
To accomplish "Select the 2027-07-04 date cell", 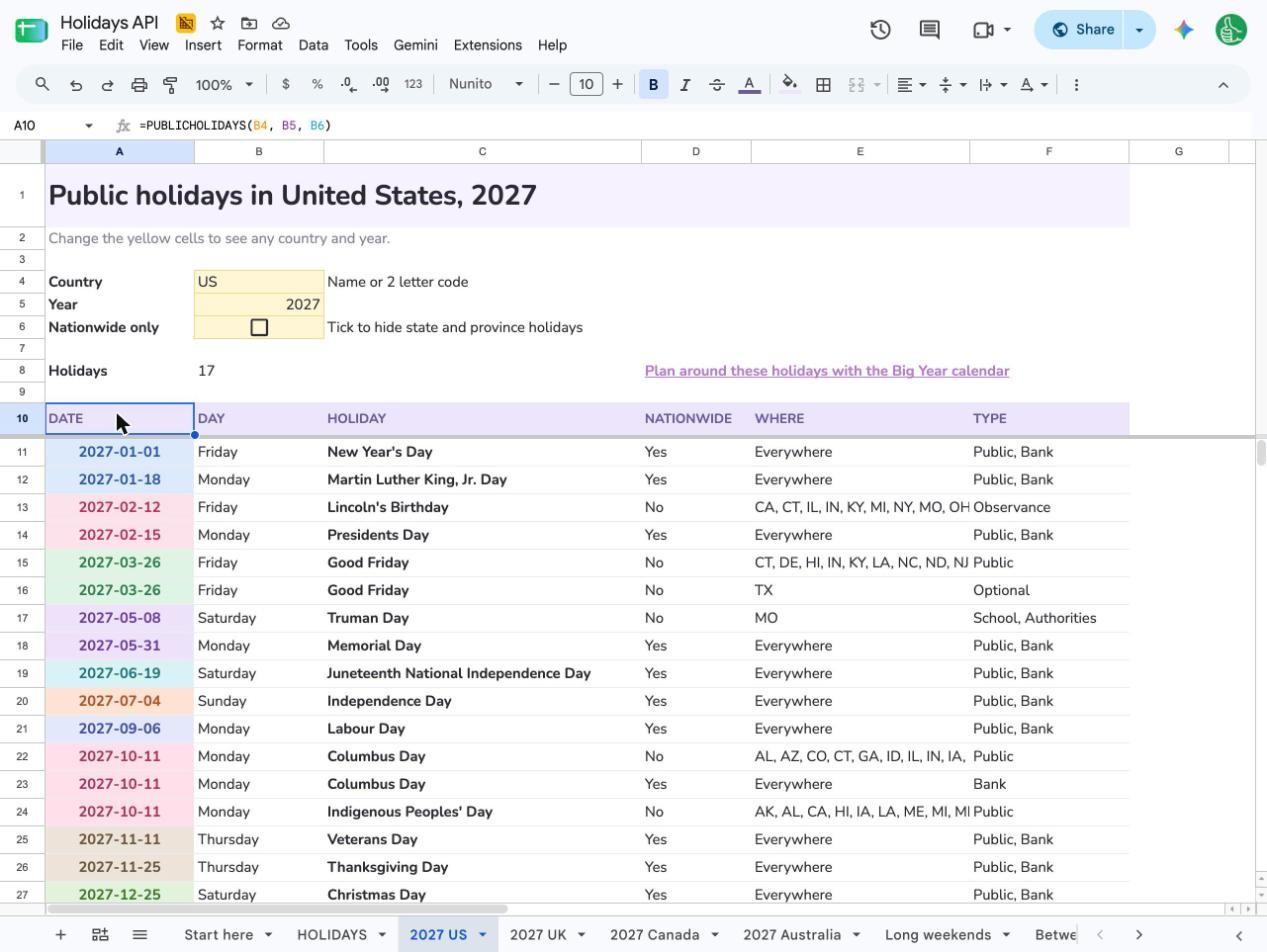I will (119, 701).
